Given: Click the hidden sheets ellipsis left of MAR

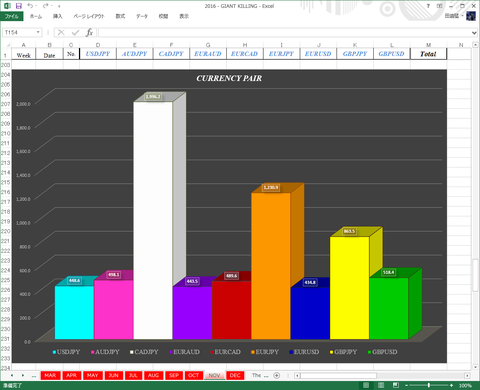Looking at the screenshot, I should tap(34, 376).
